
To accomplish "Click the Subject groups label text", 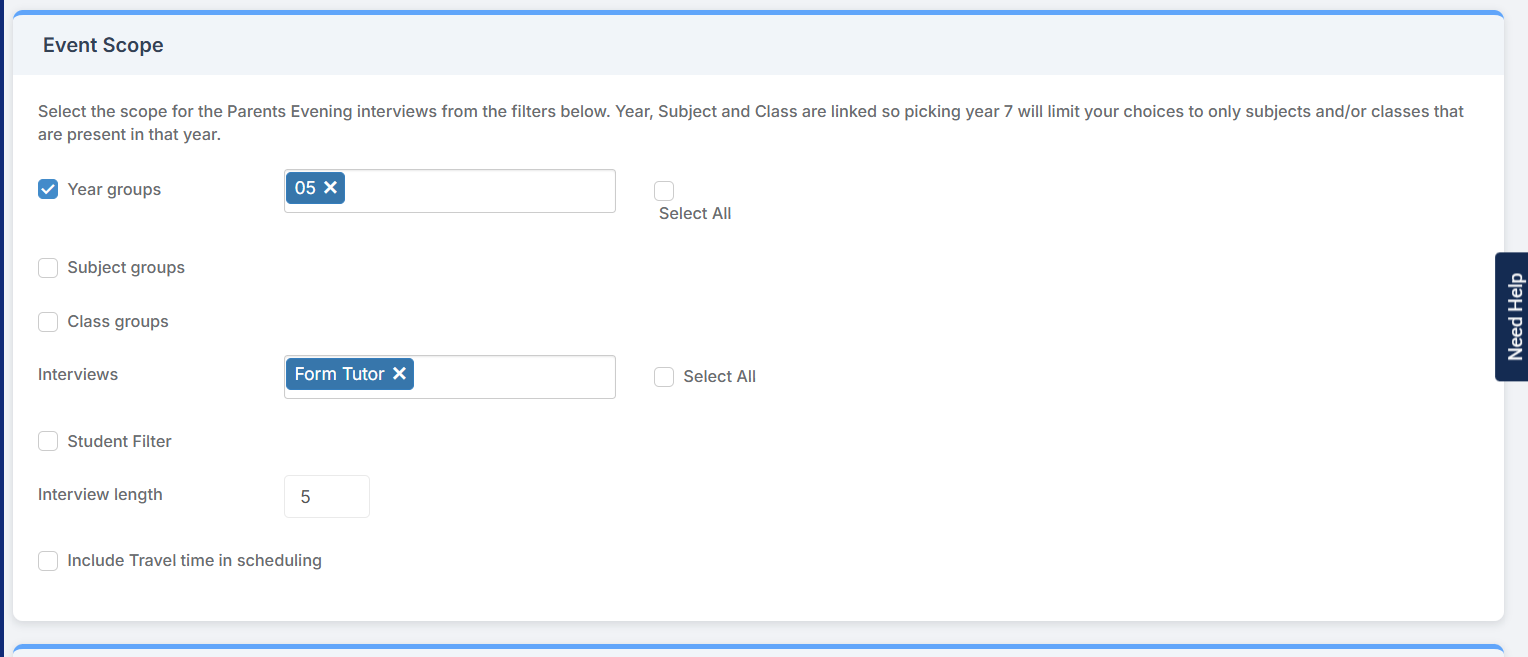I will coord(126,268).
